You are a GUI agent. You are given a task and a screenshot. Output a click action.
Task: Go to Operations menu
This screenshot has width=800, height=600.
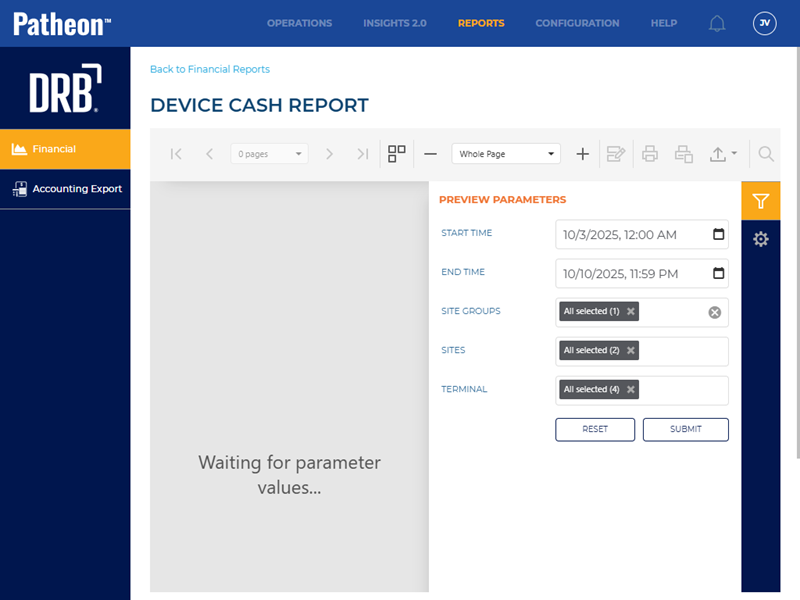coord(299,23)
